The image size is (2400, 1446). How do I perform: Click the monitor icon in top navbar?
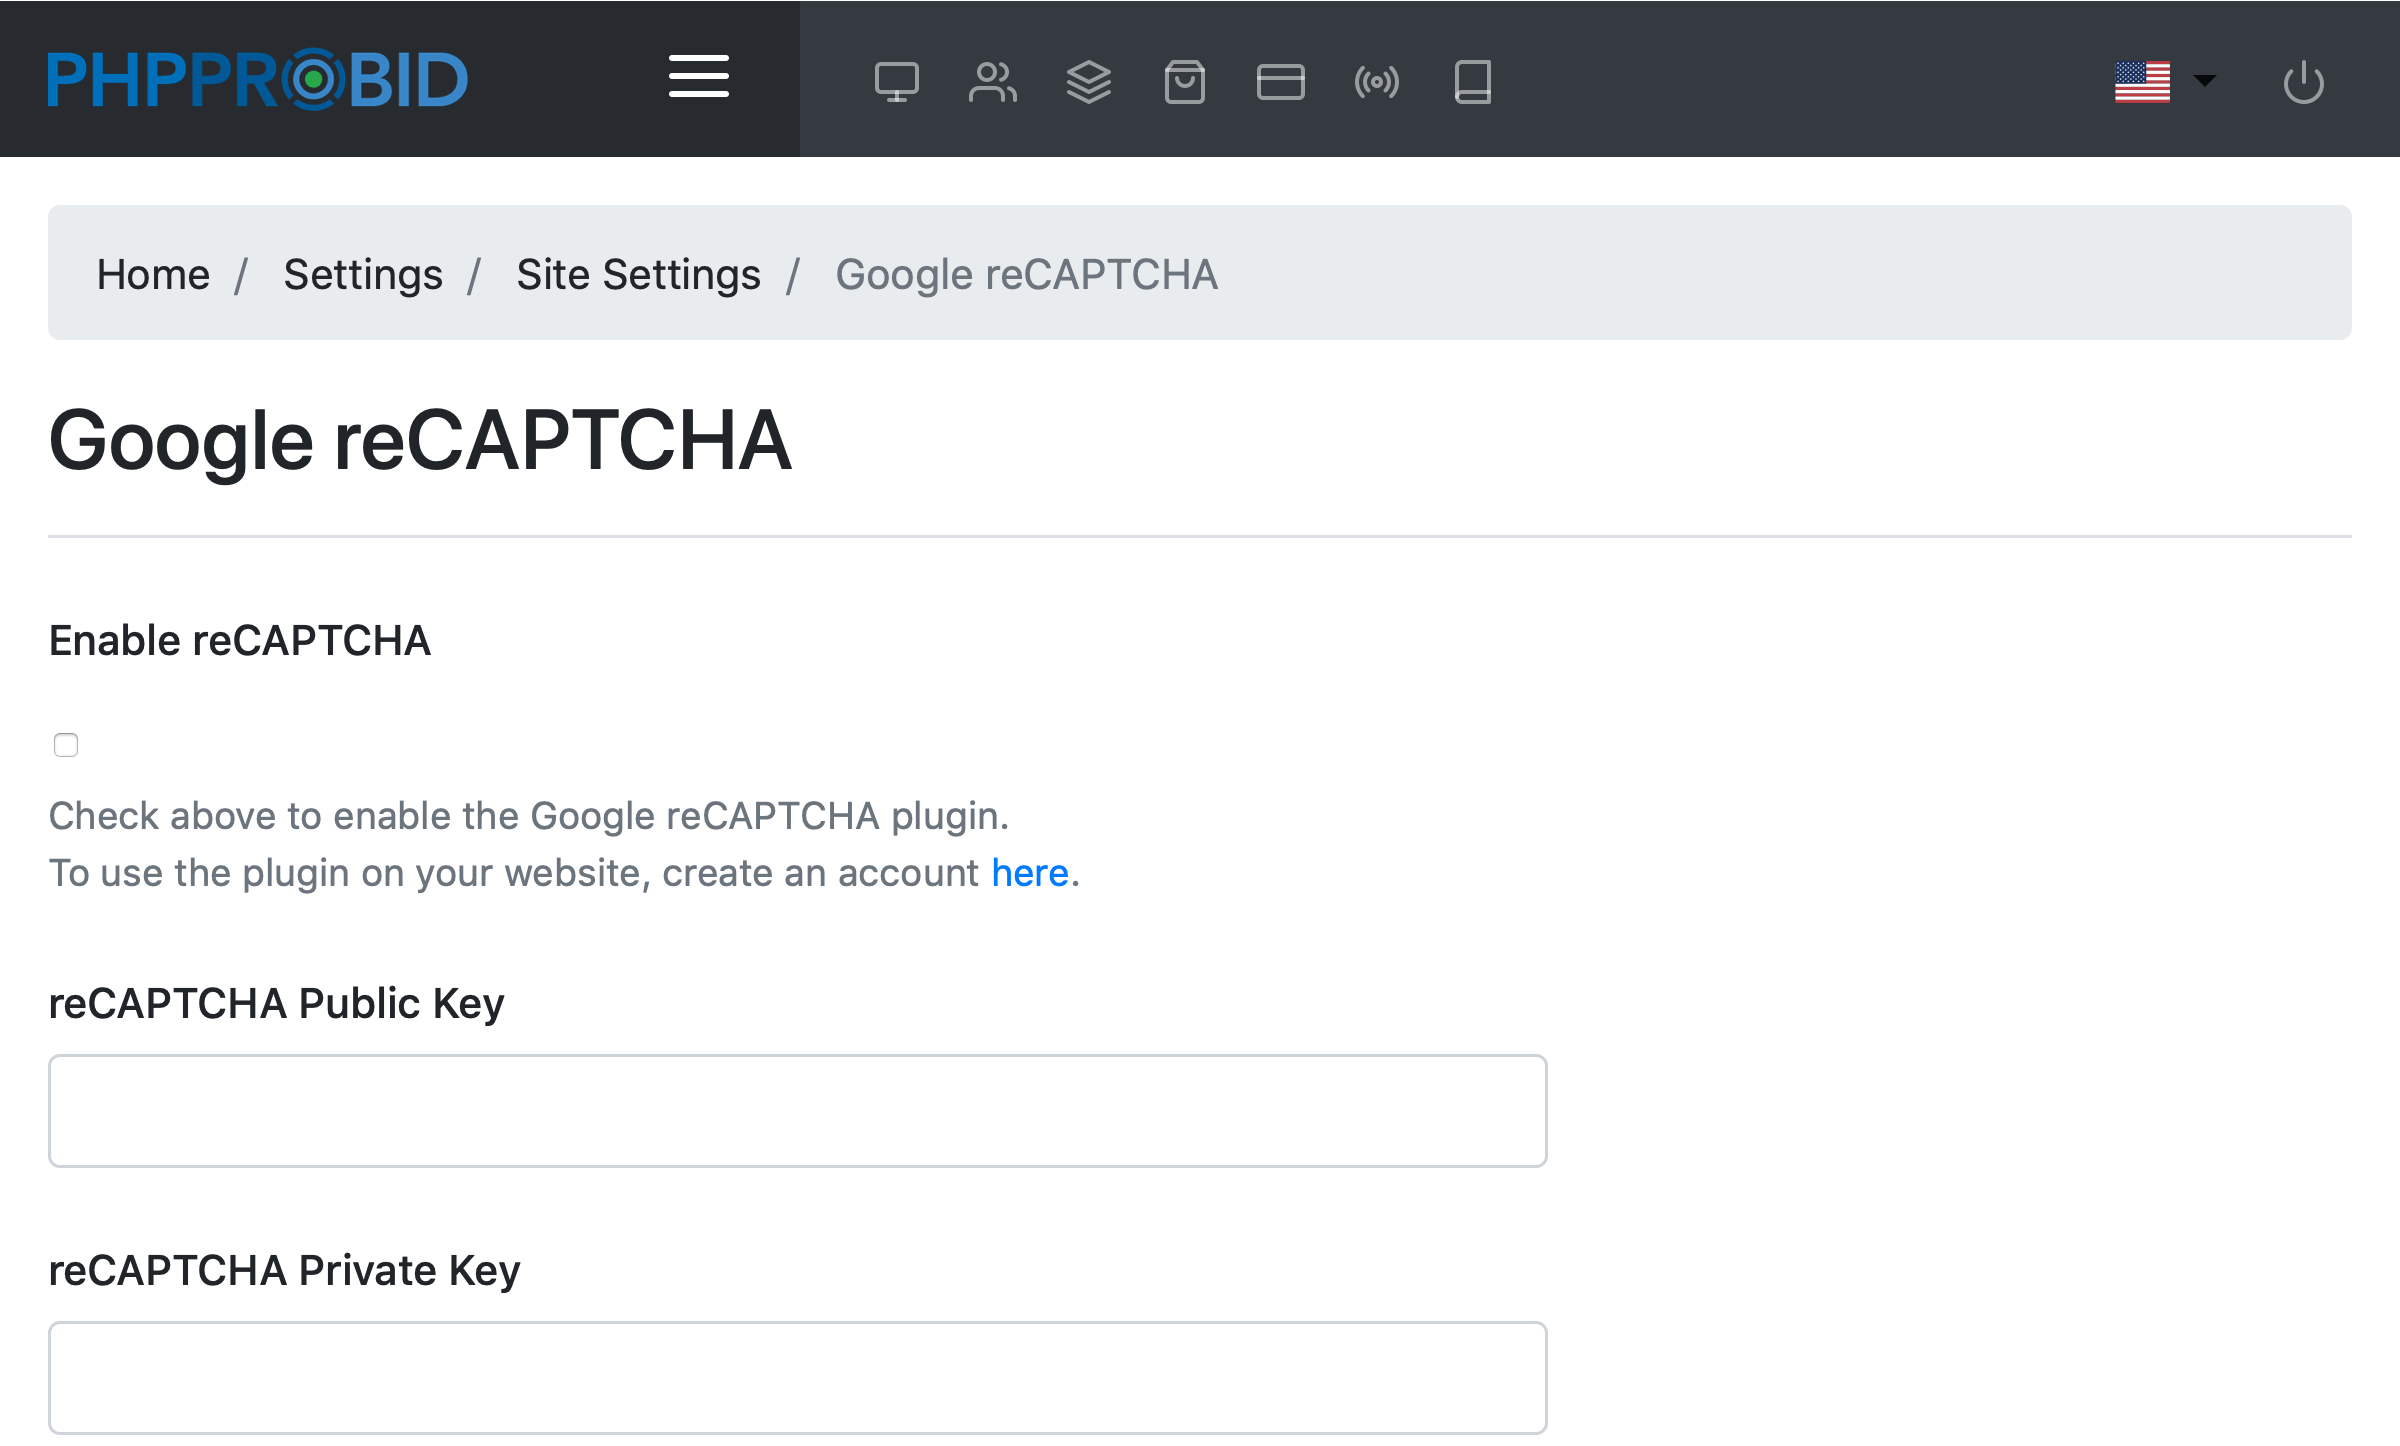point(896,81)
